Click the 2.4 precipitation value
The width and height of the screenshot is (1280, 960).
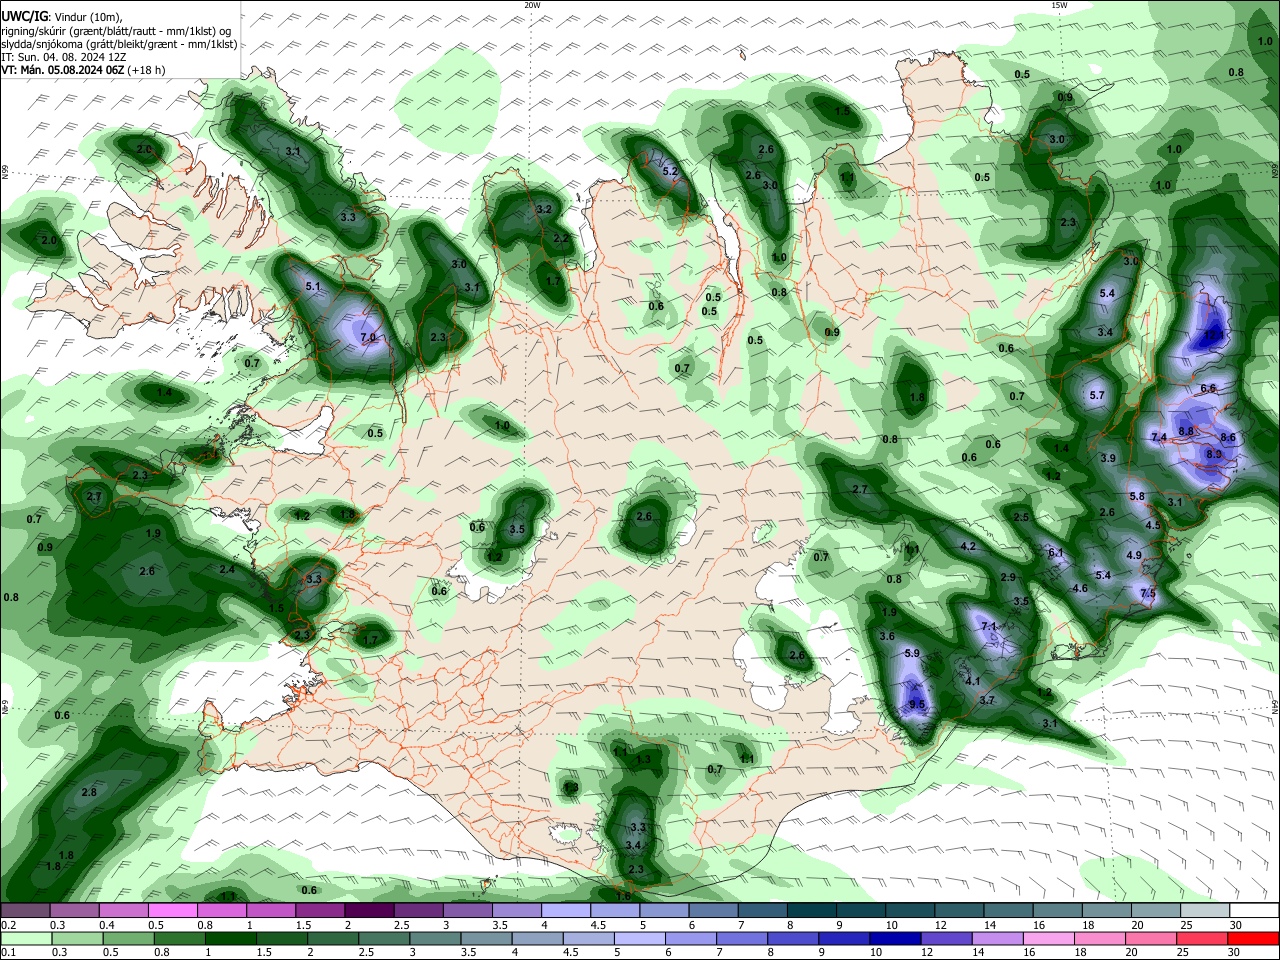click(227, 569)
